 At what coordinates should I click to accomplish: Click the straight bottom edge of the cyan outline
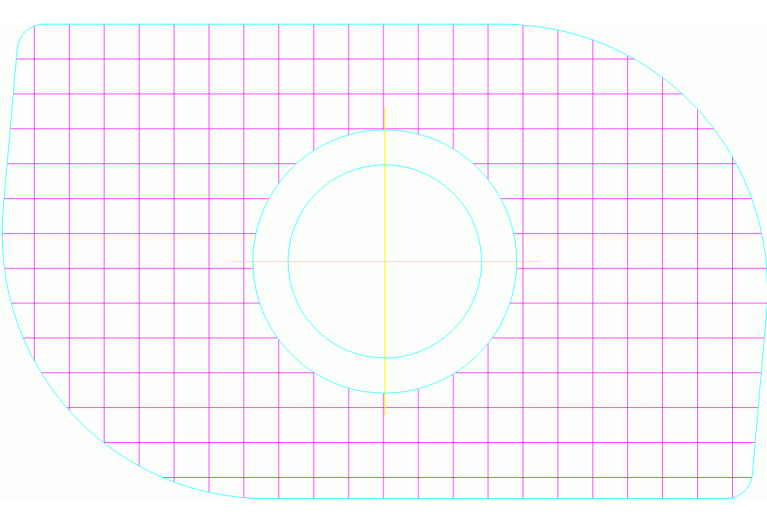500,498
